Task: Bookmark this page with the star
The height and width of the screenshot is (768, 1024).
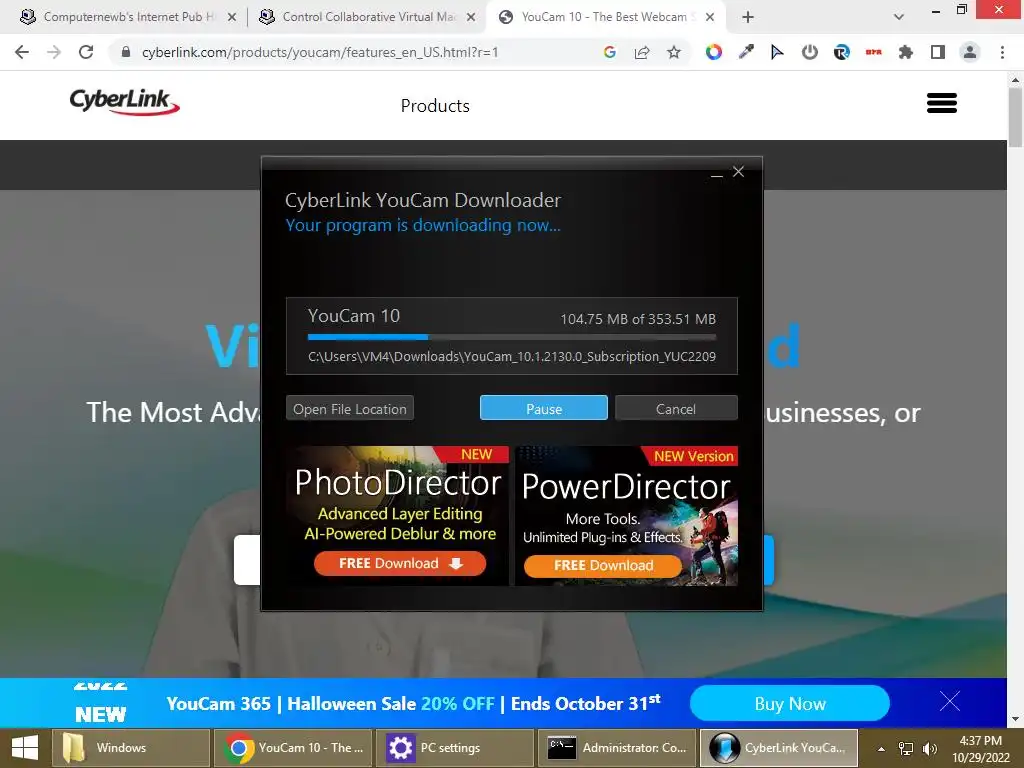Action: (674, 52)
